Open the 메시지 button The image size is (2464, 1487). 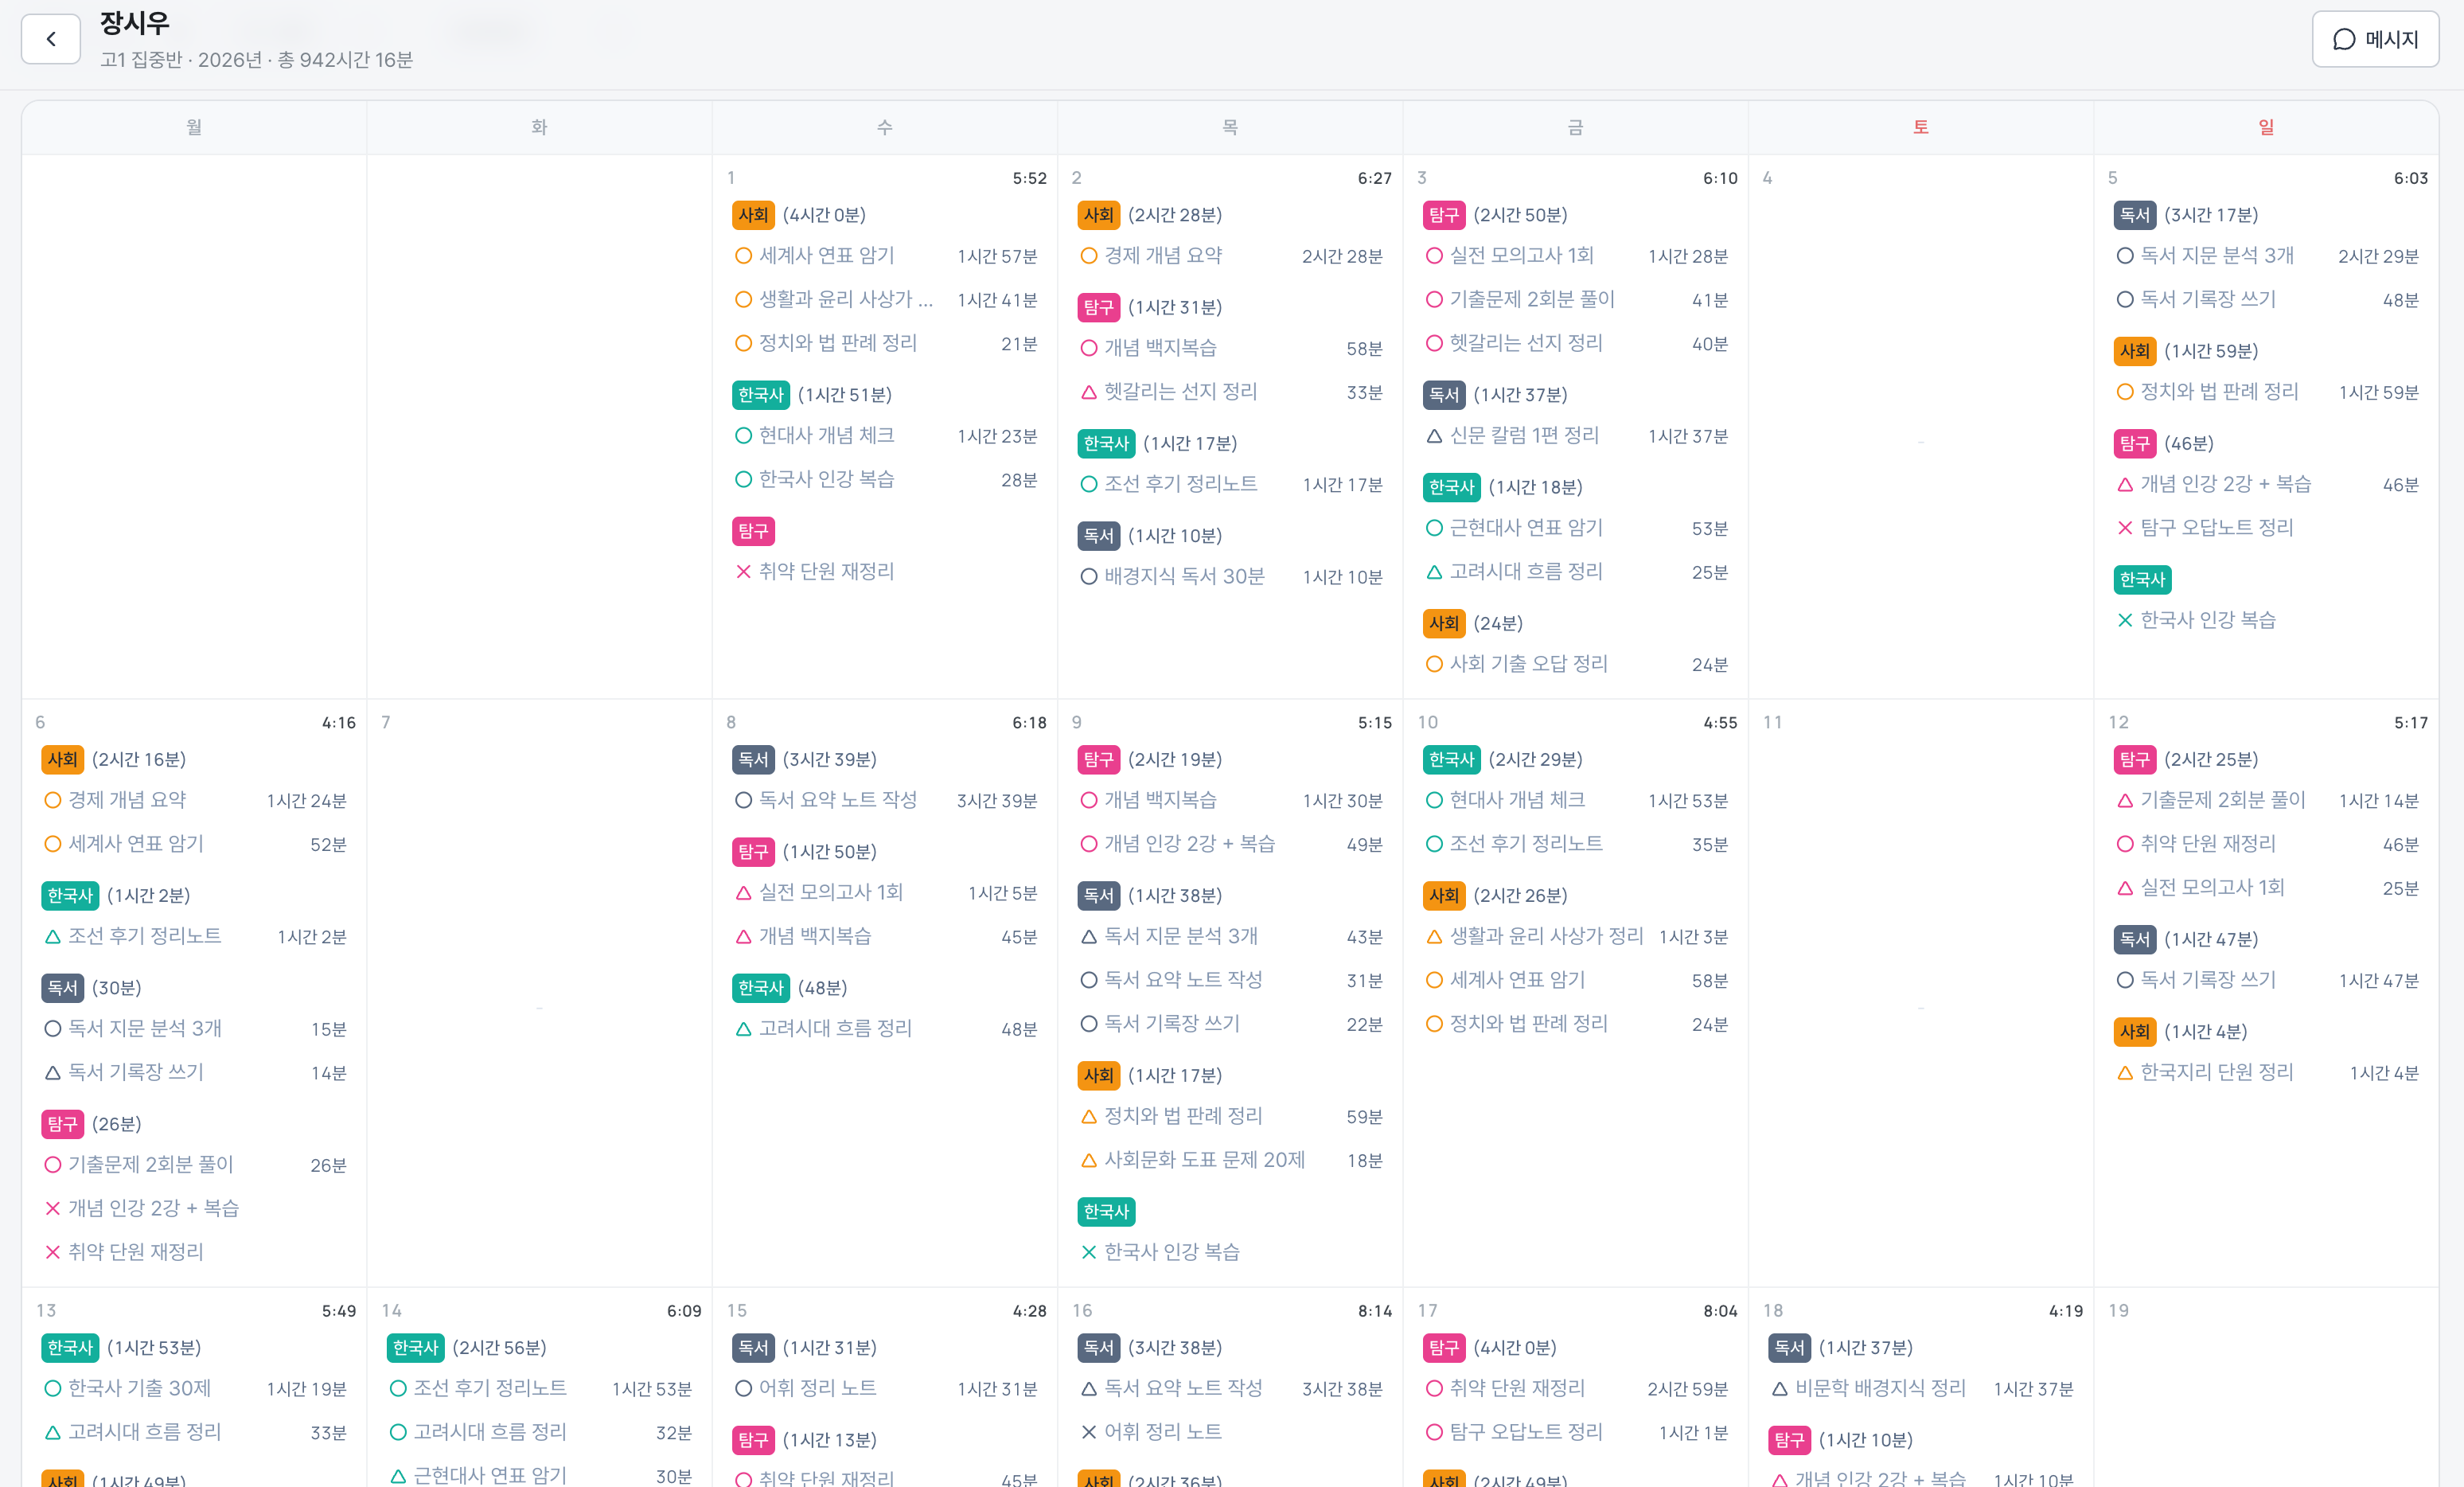(2374, 39)
